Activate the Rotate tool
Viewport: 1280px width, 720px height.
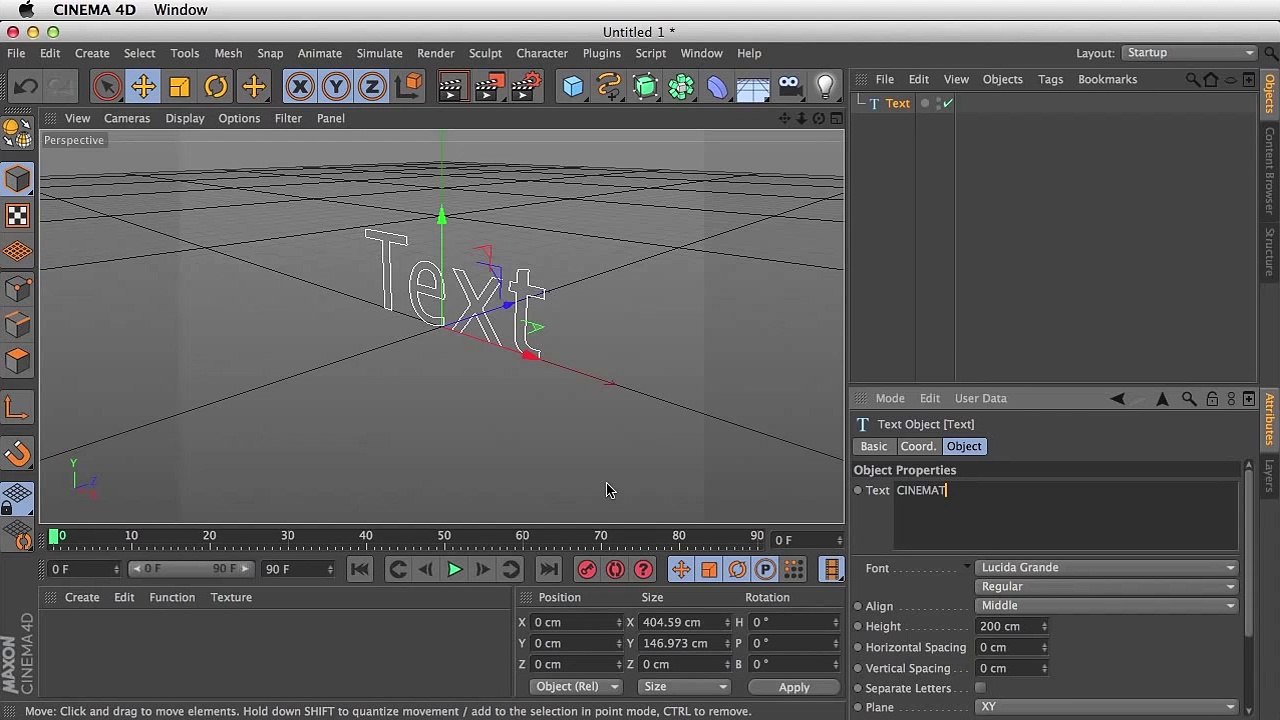[216, 87]
